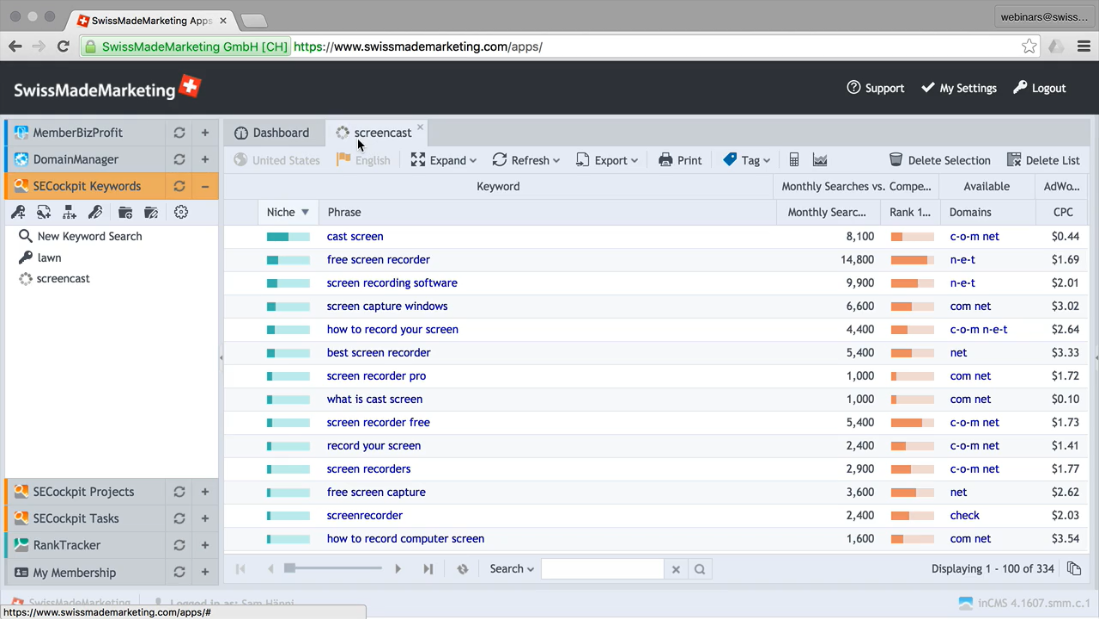The image size is (1099, 619).
Task: Click the key-with-pencil edit icon
Action: pos(95,212)
